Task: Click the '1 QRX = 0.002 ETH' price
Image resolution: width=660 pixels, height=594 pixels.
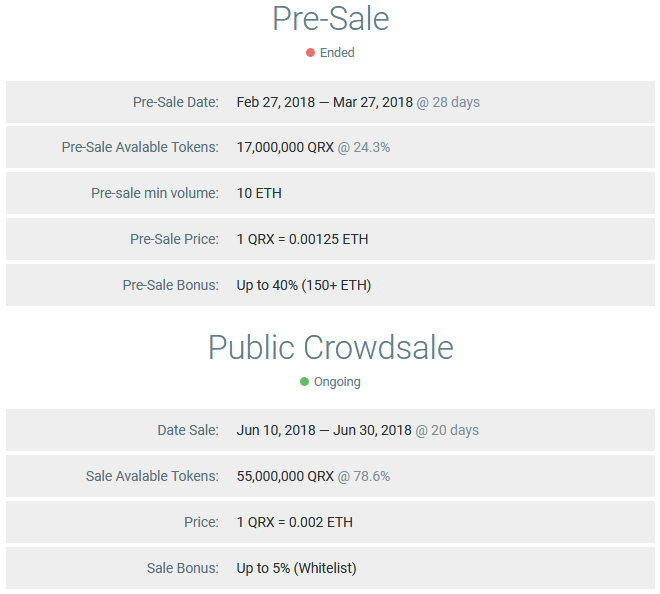Action: point(294,523)
